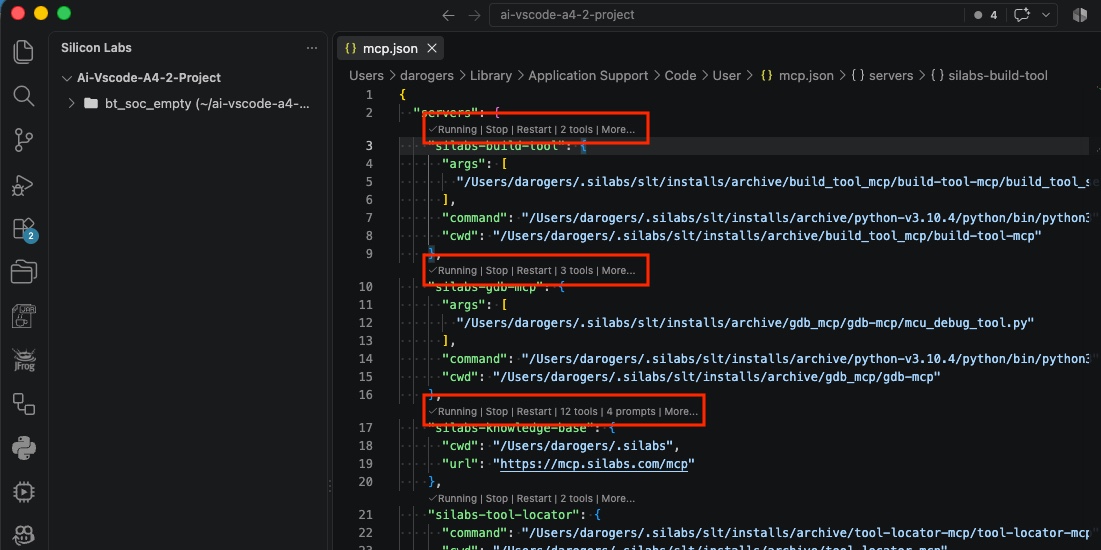Open the Users breadcrumb
The height and width of the screenshot is (550, 1101).
click(367, 75)
